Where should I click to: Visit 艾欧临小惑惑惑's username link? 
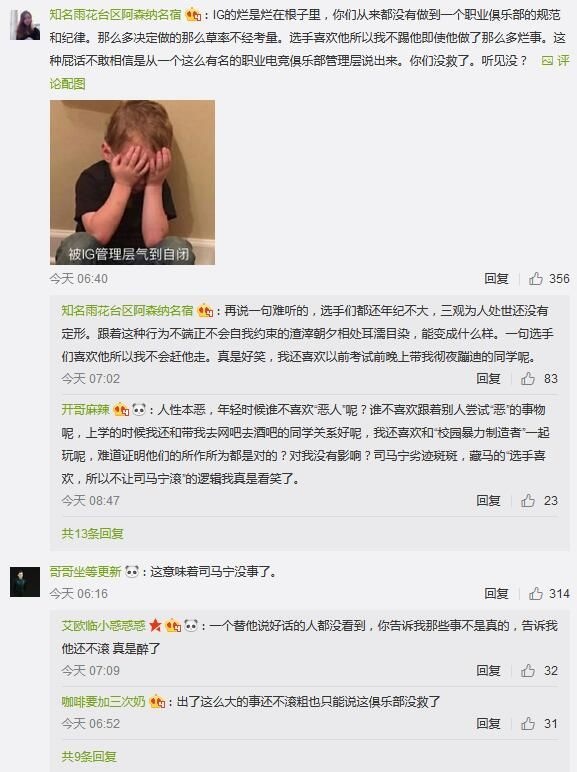(103, 626)
